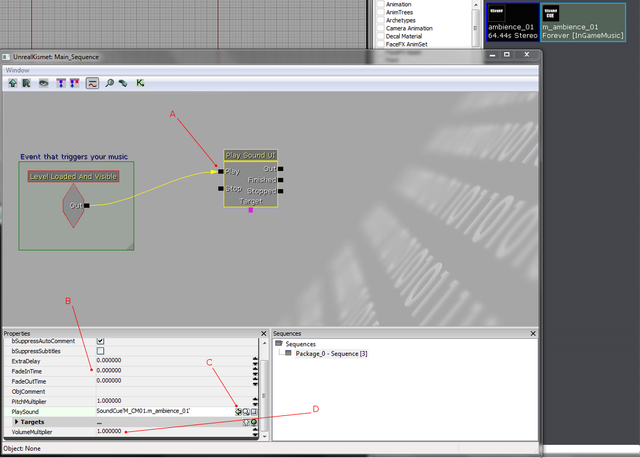This screenshot has height=458, width=640.
Task: Toggle the Archetypes filter checkbox in browser
Action: 380,20
